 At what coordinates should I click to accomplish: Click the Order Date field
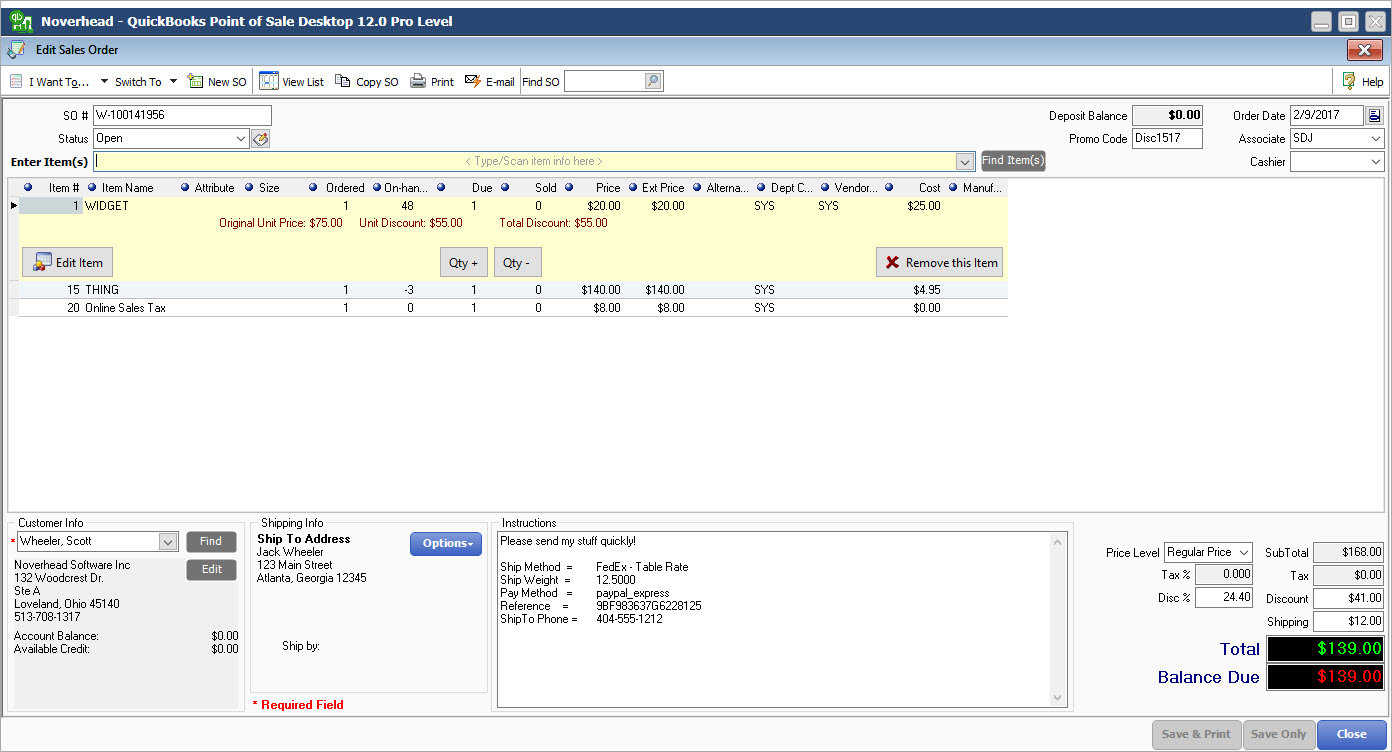point(1327,115)
